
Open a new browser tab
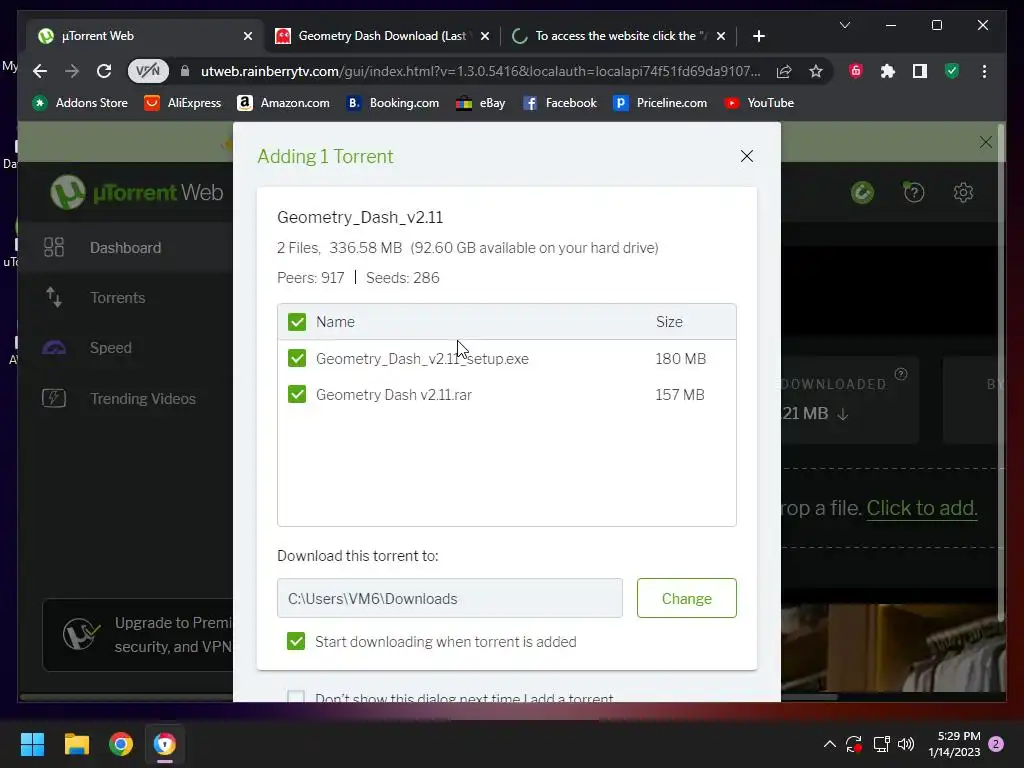click(x=758, y=36)
